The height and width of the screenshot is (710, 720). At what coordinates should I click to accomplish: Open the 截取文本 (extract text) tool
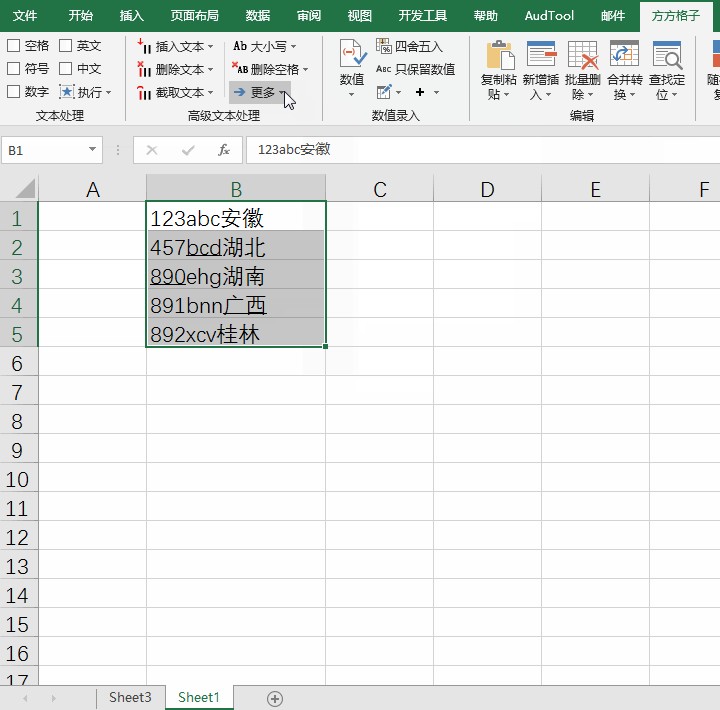point(175,93)
